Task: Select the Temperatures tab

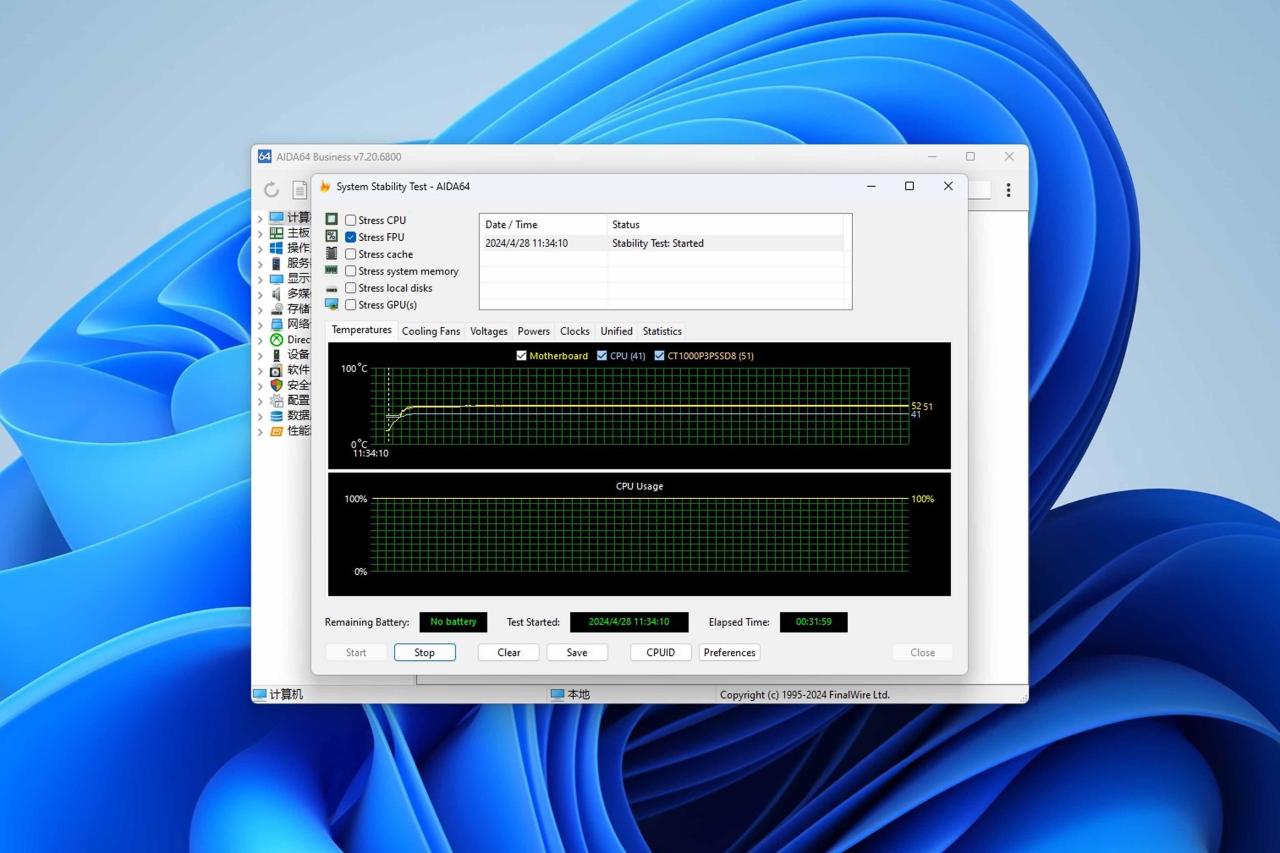Action: click(362, 330)
